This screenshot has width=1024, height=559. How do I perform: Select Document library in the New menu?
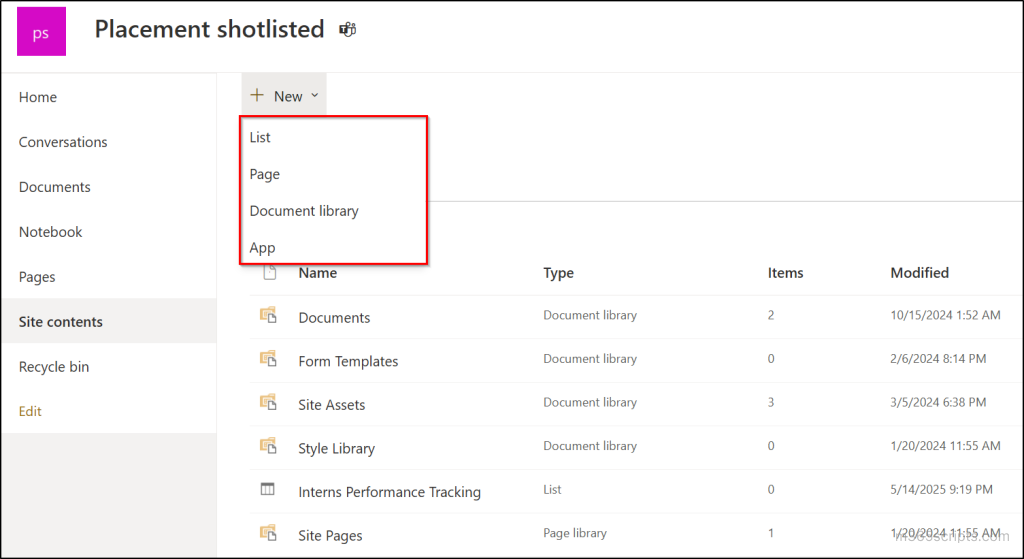point(304,211)
